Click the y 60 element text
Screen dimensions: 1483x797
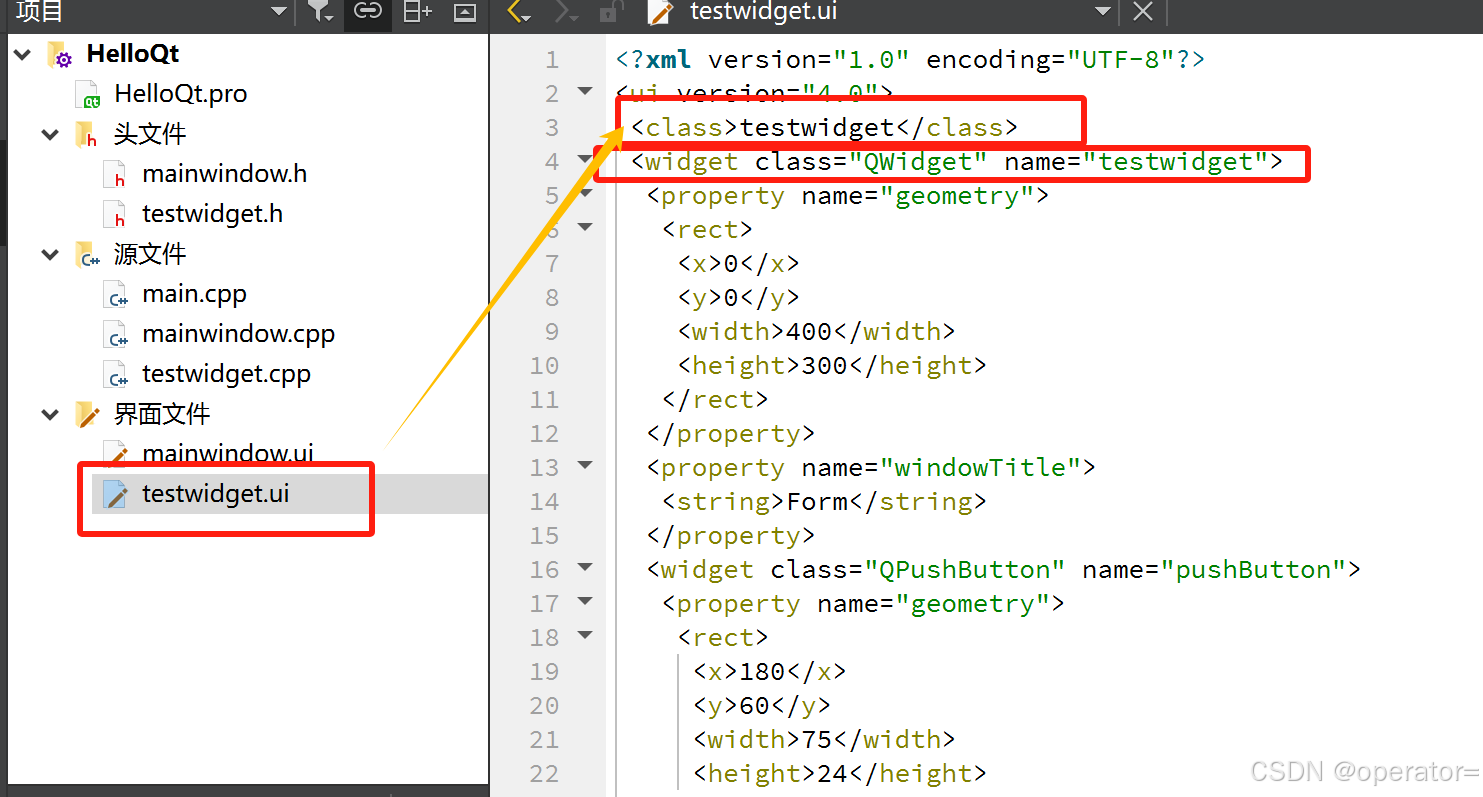coord(762,706)
